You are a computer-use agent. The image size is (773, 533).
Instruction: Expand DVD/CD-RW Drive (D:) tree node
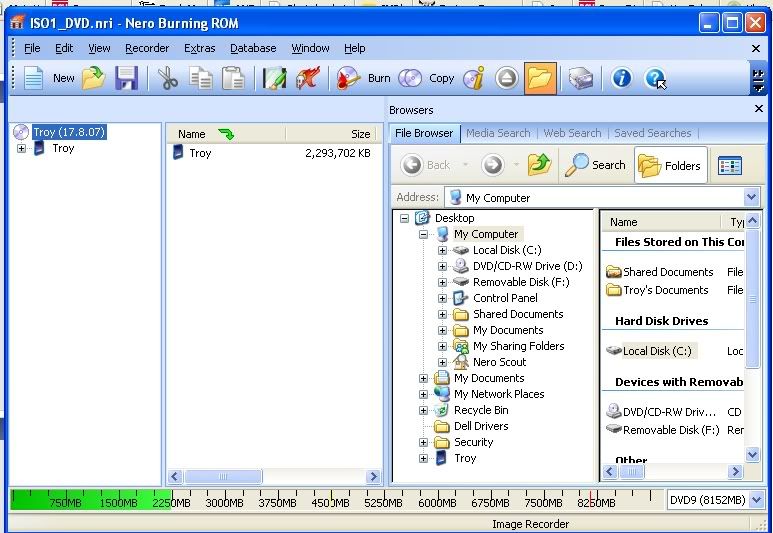442,266
